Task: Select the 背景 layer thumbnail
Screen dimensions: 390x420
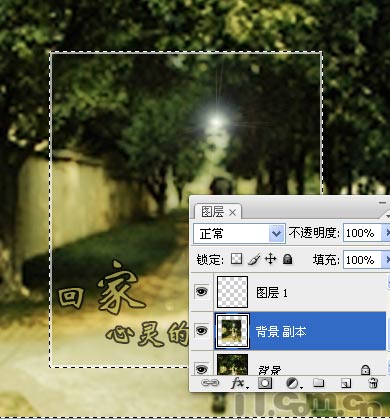Action: click(232, 364)
